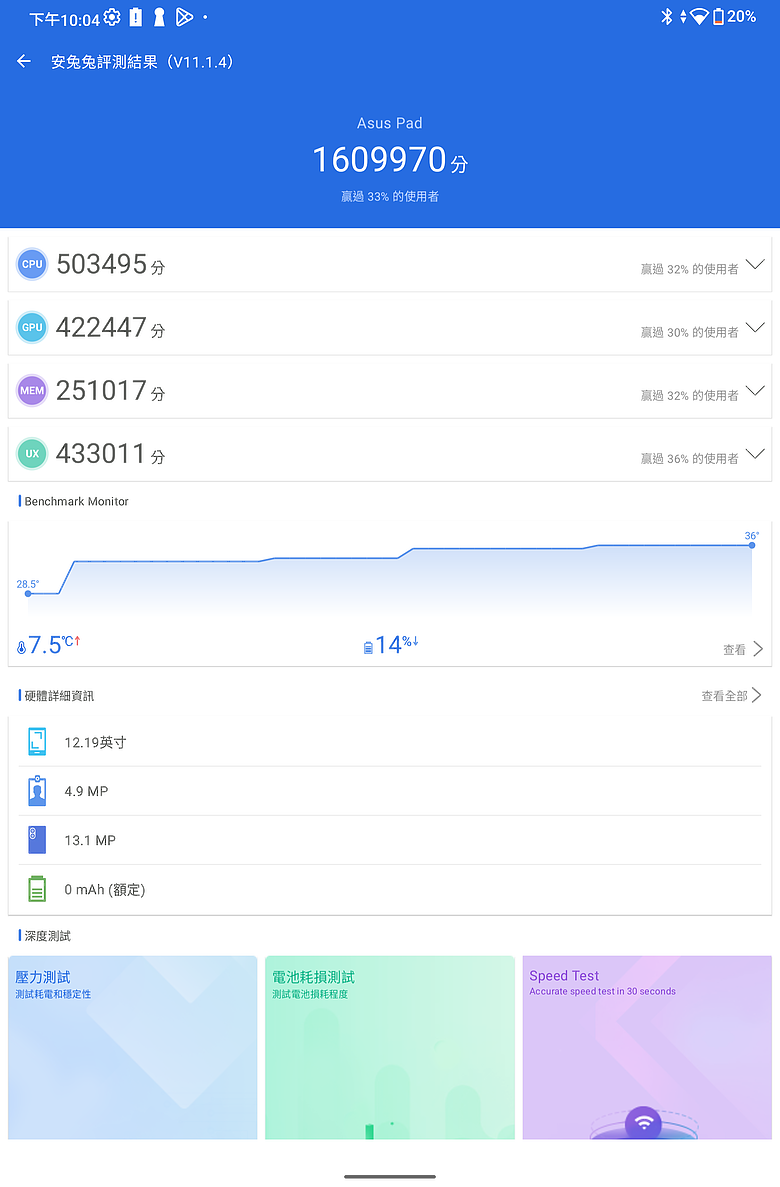
Task: Click the 12.19英寸 screen size row
Action: coord(390,742)
